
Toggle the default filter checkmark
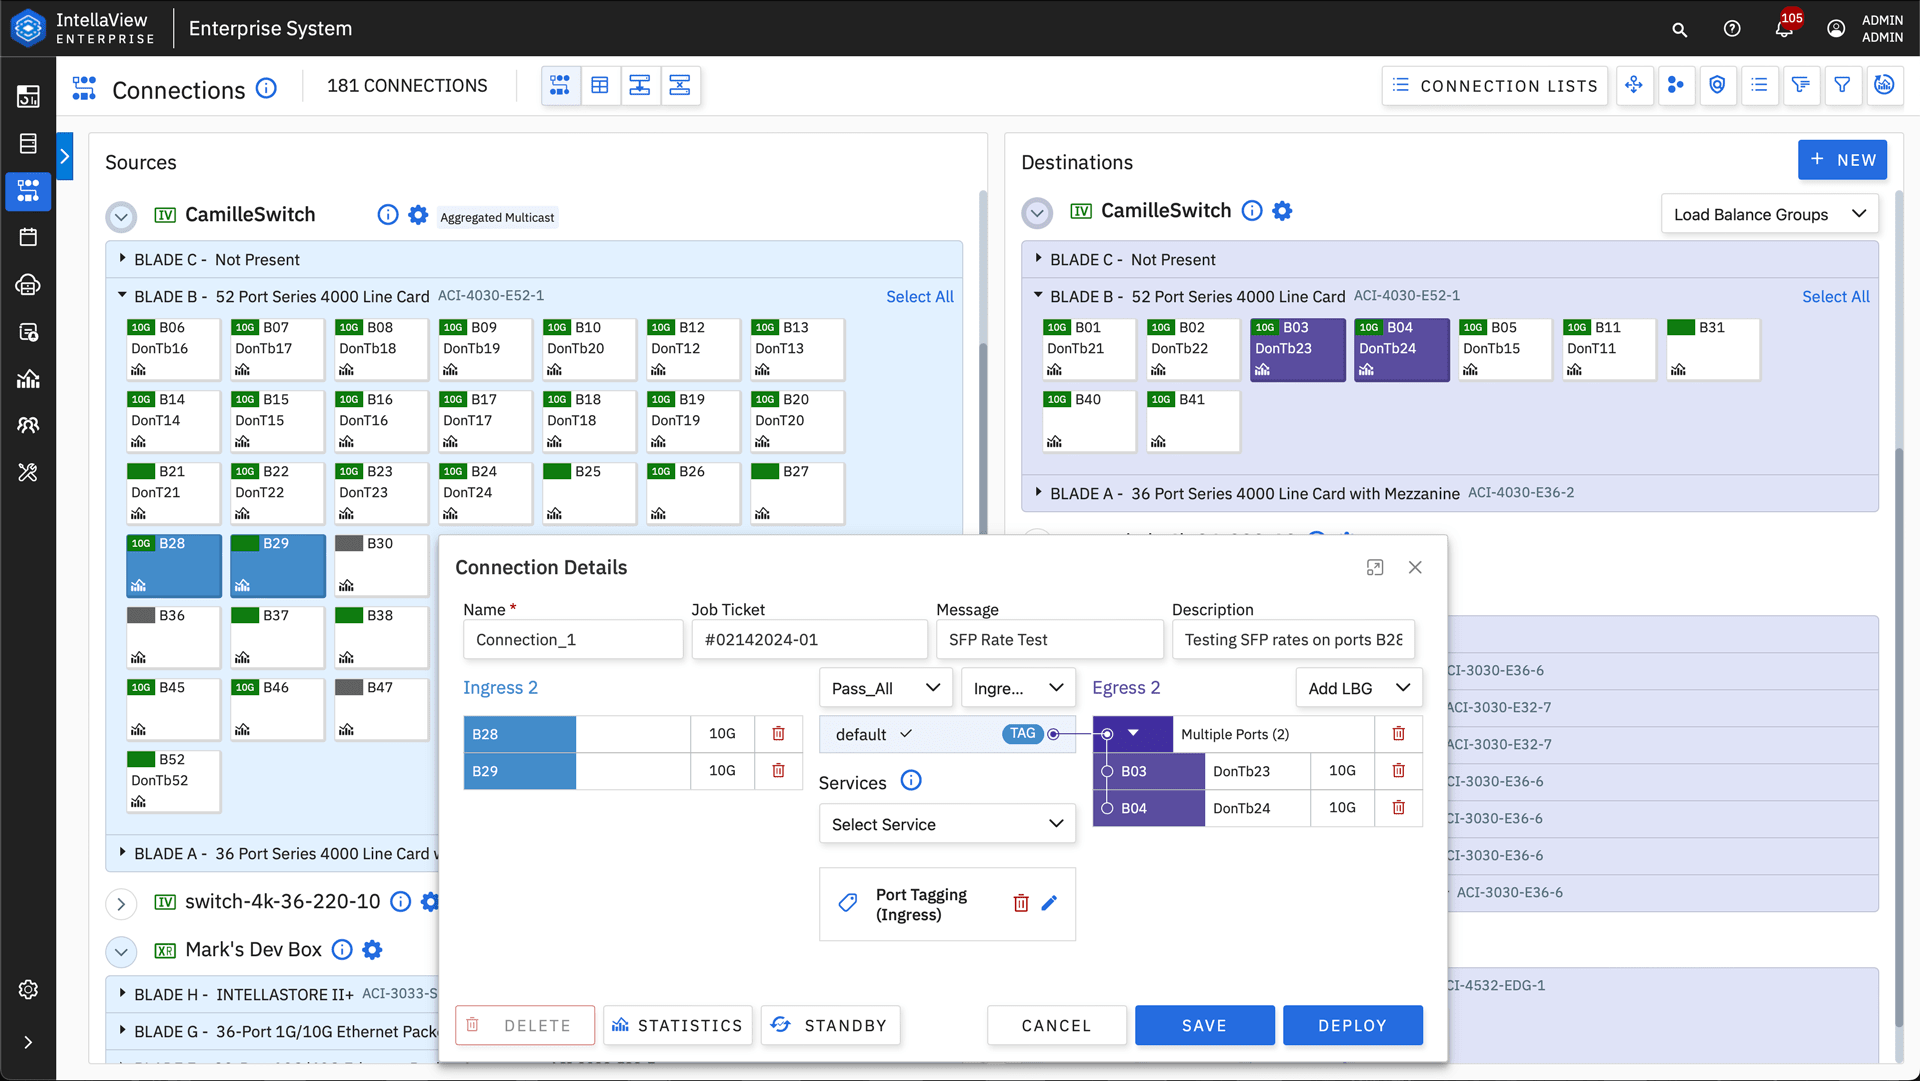pos(906,734)
